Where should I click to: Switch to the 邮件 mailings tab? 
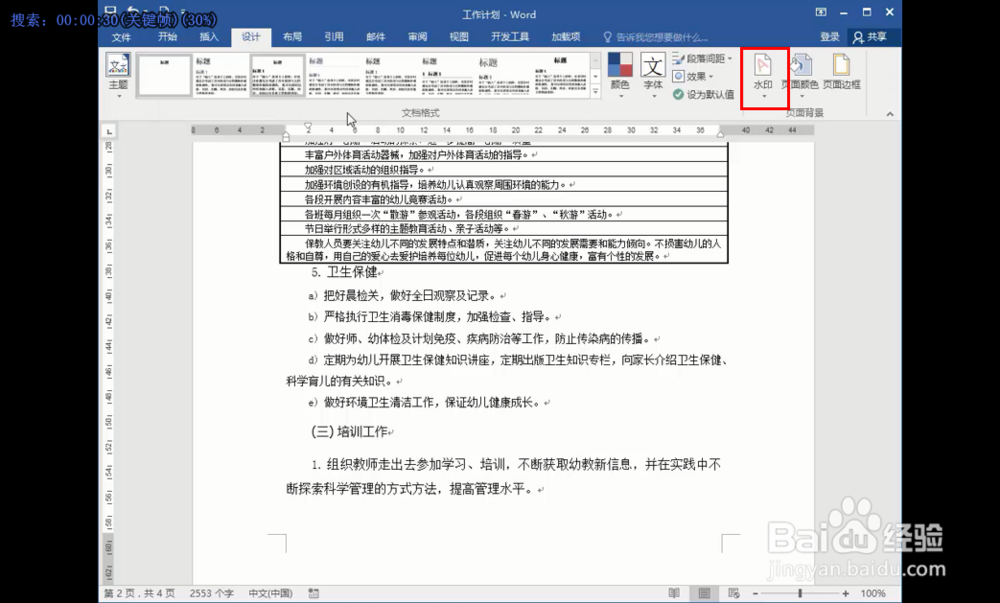coord(376,37)
